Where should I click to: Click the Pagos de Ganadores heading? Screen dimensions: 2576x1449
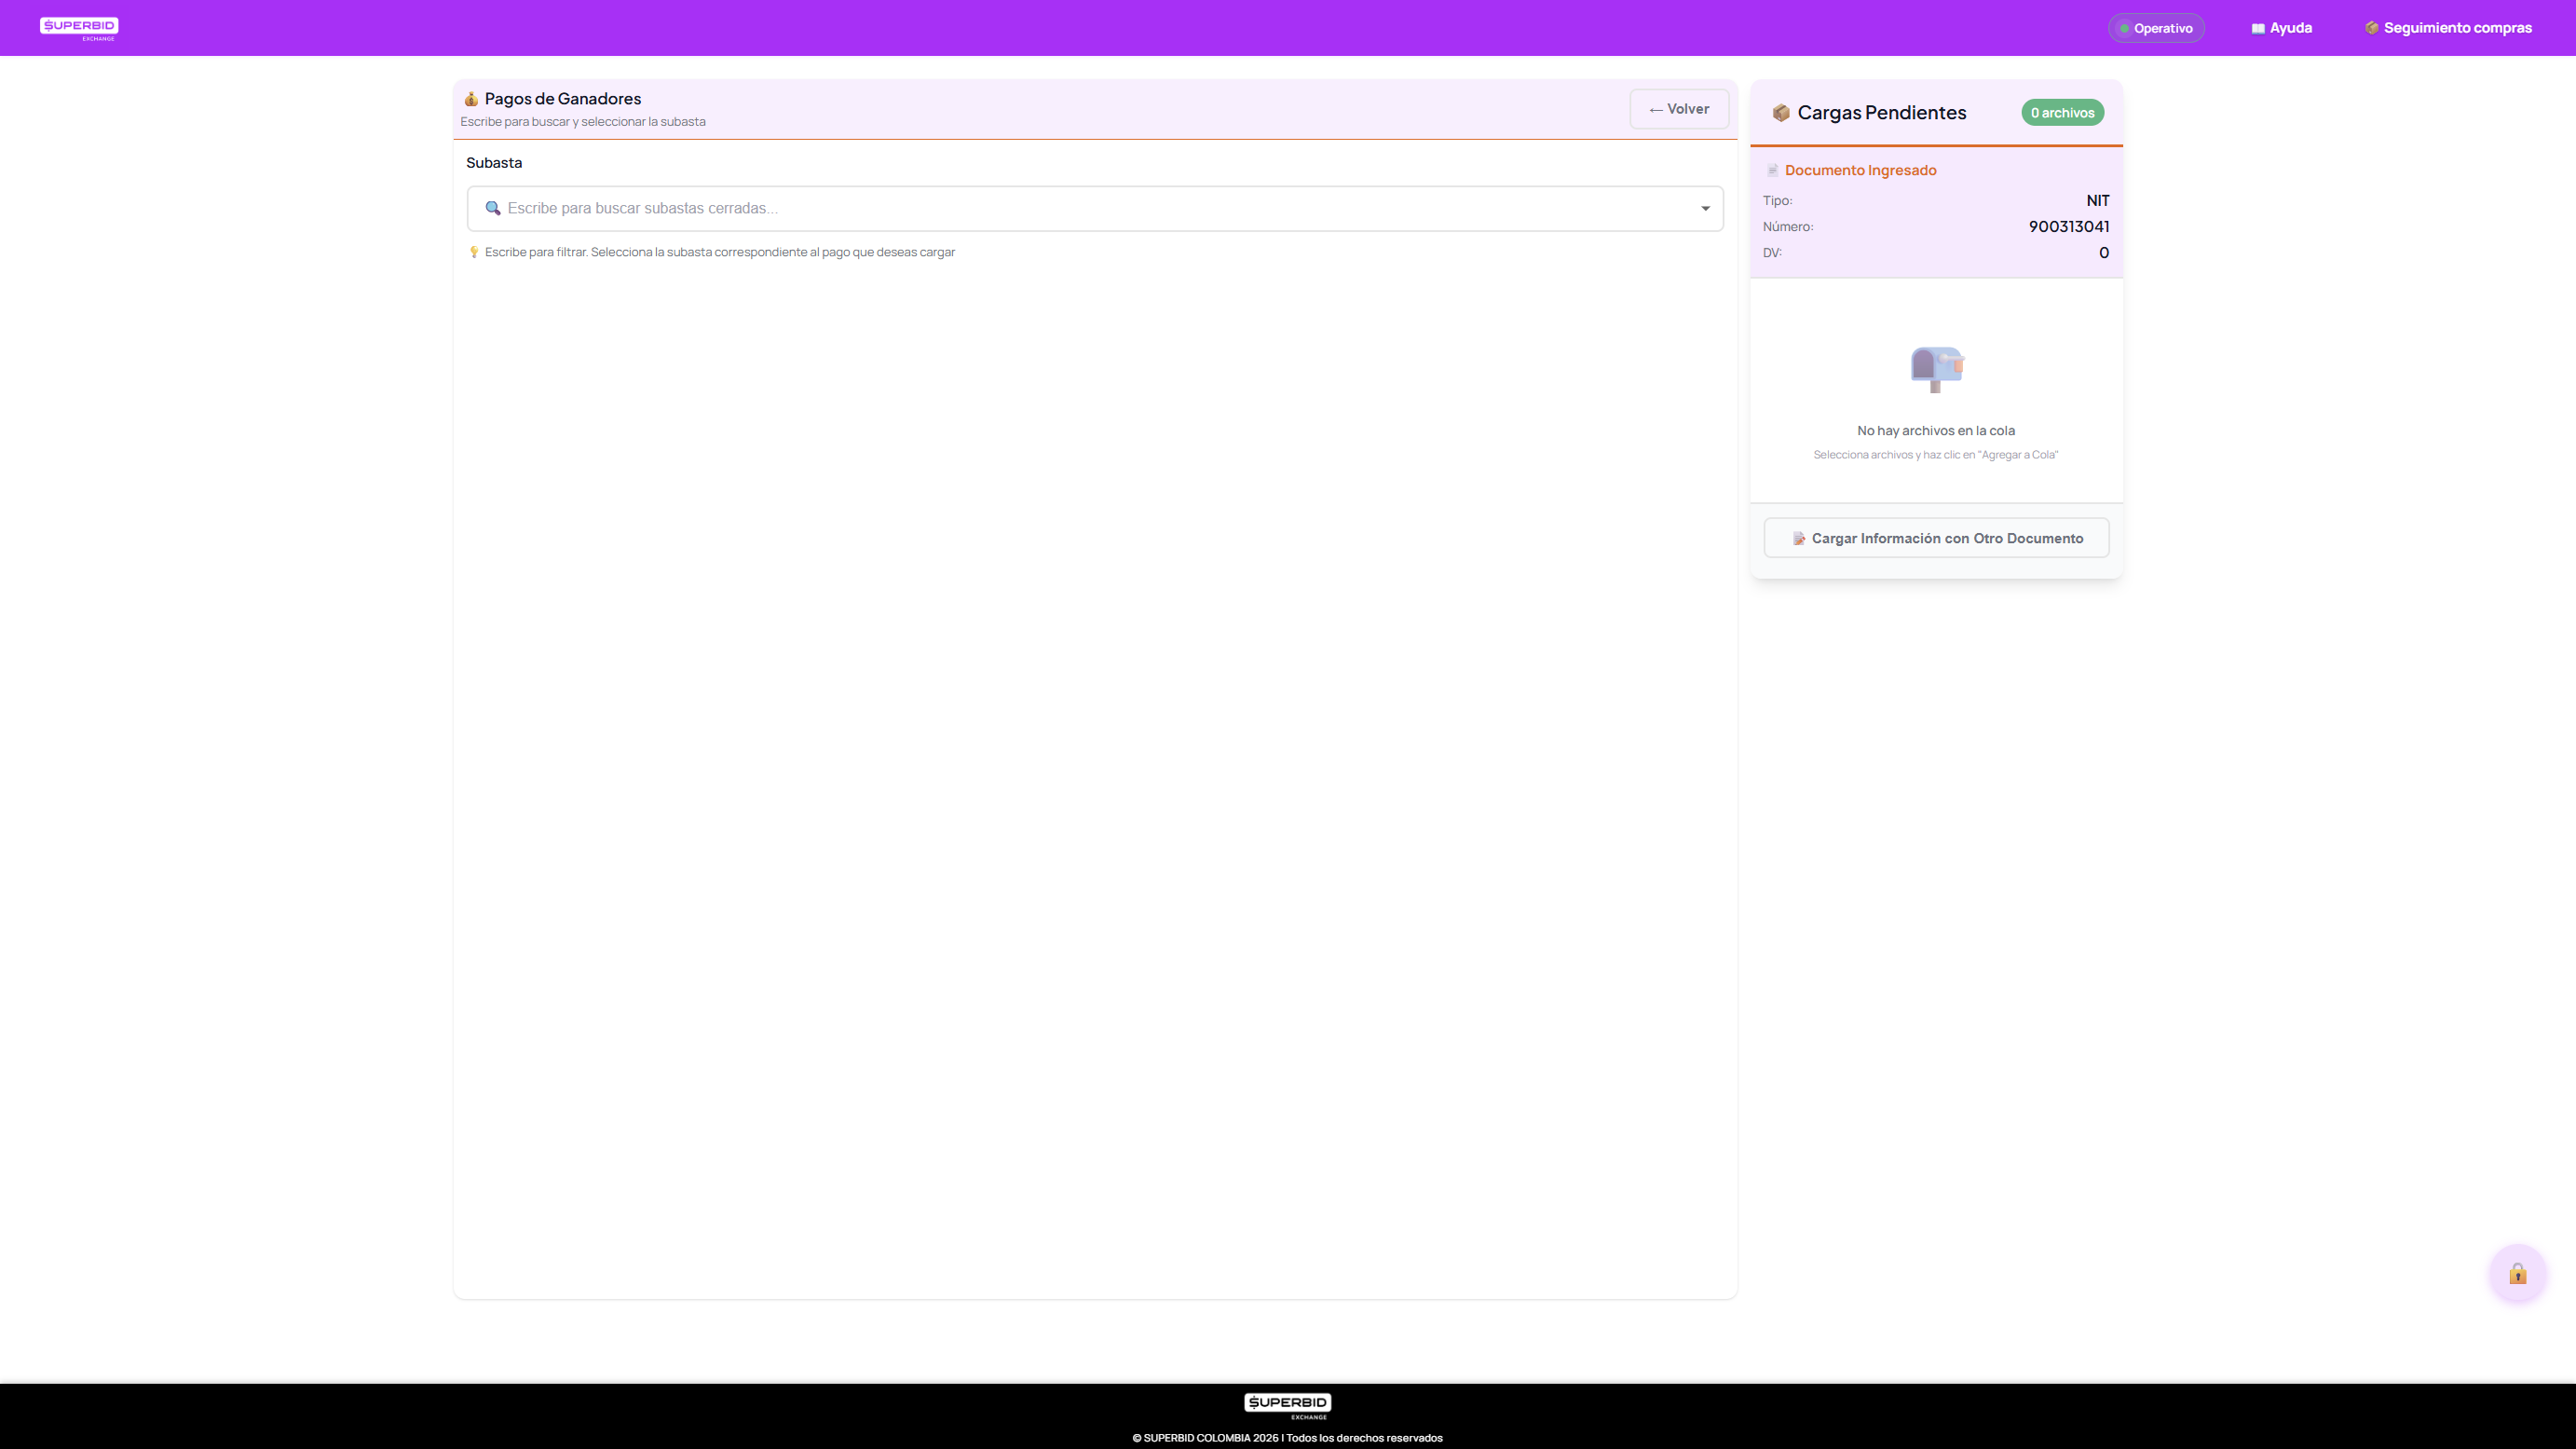click(x=562, y=99)
